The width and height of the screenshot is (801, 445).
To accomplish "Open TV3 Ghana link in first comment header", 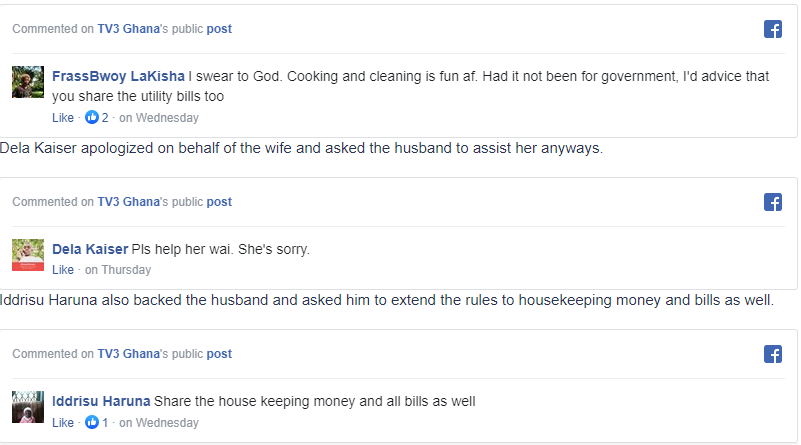I will pos(128,29).
